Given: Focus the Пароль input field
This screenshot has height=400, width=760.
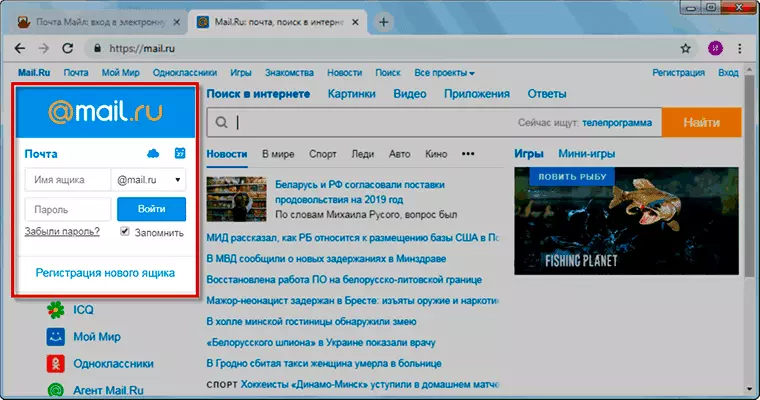Looking at the screenshot, I should coord(68,209).
